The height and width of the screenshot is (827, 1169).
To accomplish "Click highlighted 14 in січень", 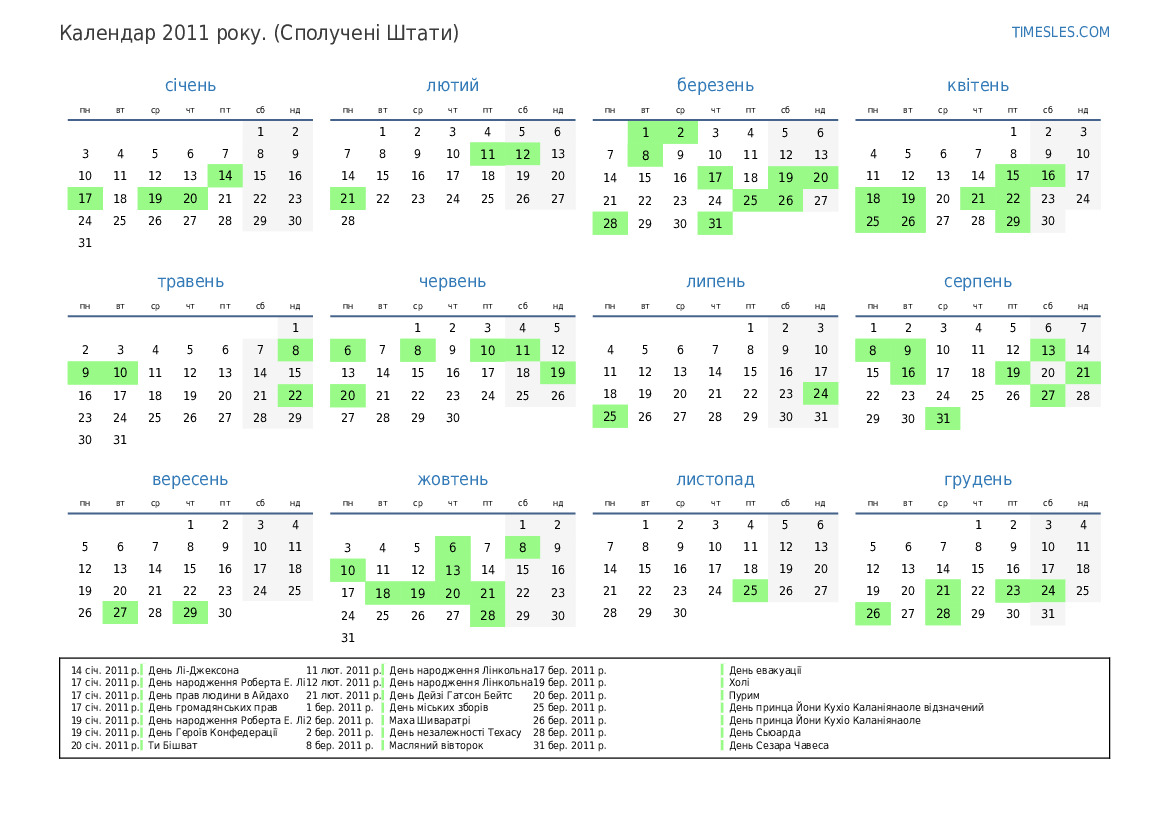I will pyautogui.click(x=225, y=176).
